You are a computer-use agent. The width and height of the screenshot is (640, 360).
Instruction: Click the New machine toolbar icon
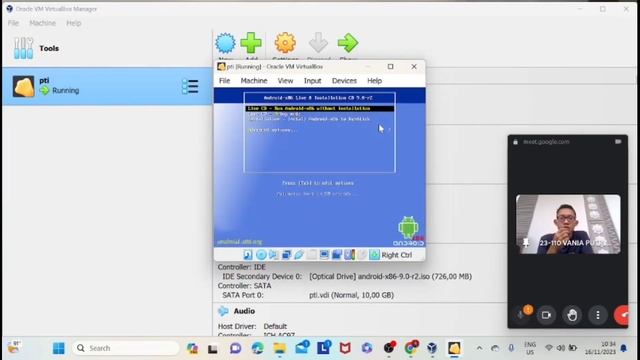pos(225,43)
